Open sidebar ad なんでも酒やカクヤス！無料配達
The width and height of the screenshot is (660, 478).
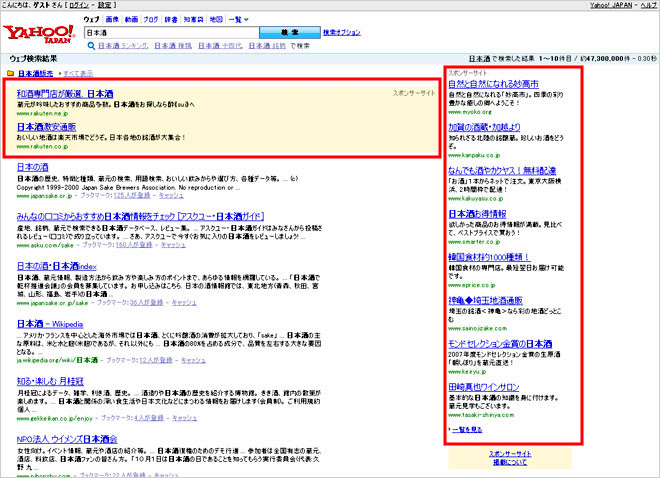click(x=502, y=170)
